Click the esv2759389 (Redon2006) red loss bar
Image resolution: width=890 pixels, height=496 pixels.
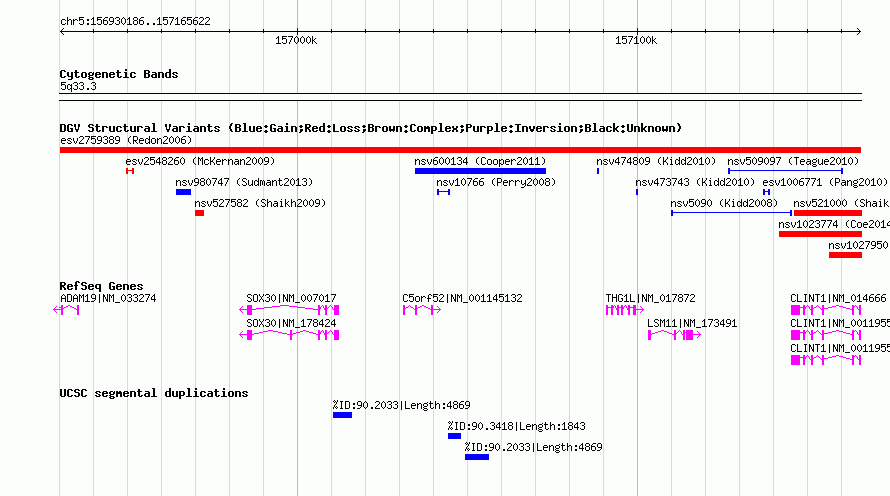click(460, 150)
